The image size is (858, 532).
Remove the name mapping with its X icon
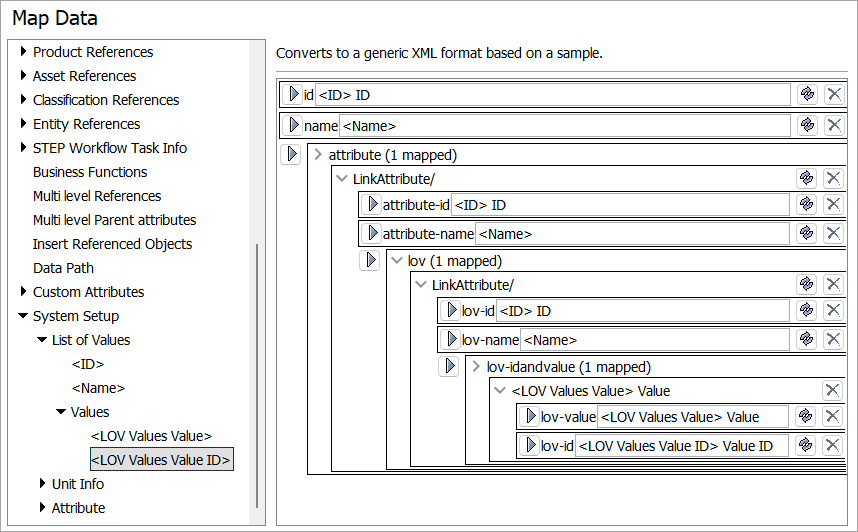[833, 125]
